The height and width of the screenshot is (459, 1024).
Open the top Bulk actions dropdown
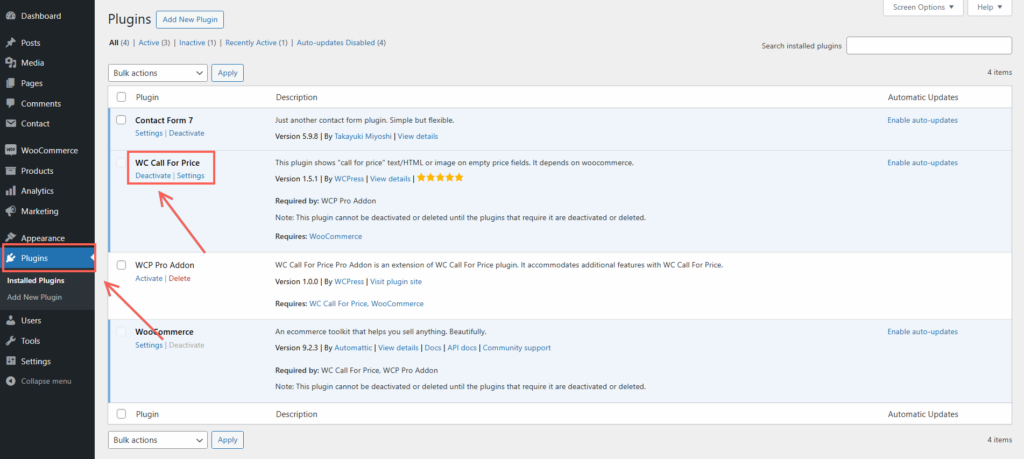pos(157,73)
